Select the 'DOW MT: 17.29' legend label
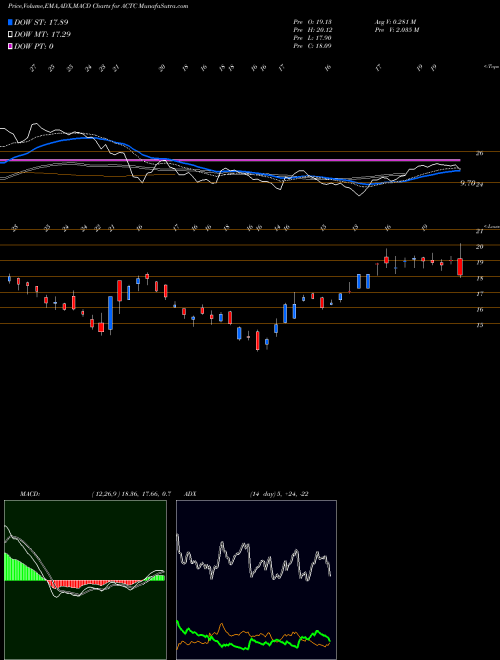This screenshot has height=660, width=500. tap(43, 35)
